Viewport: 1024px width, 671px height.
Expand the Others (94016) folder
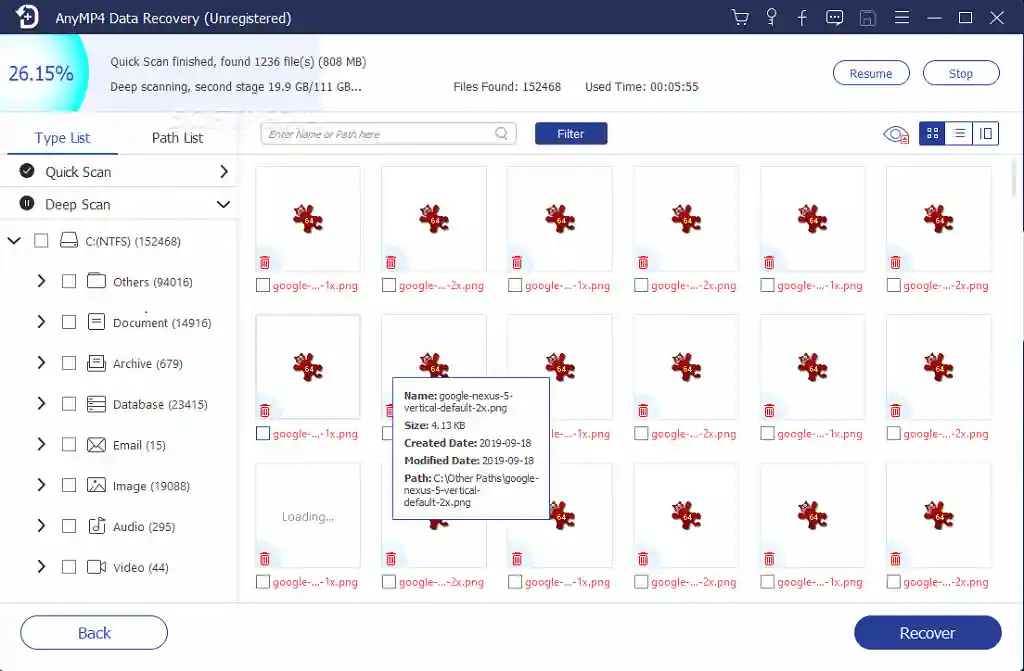(41, 281)
